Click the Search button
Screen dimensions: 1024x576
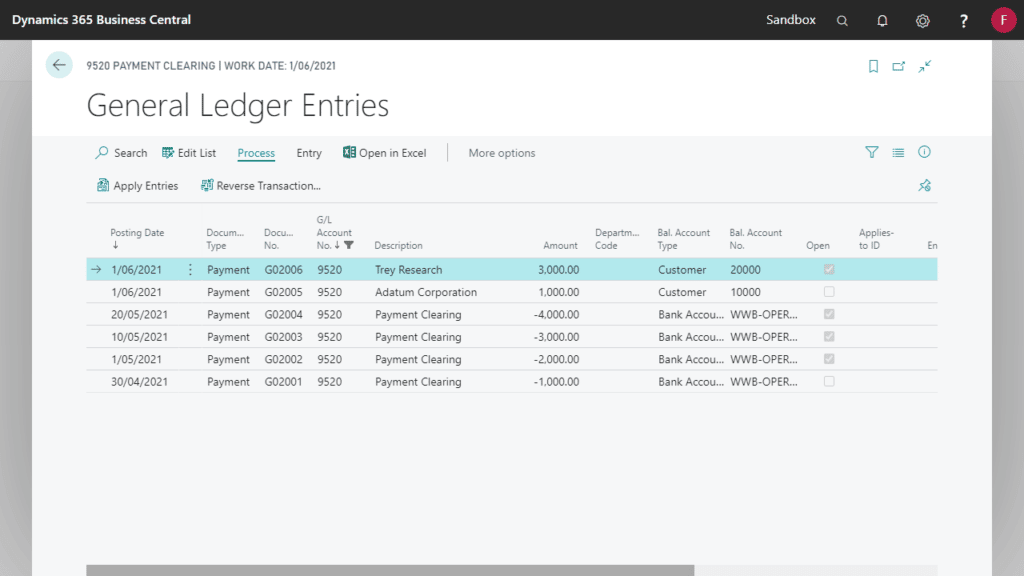point(121,152)
